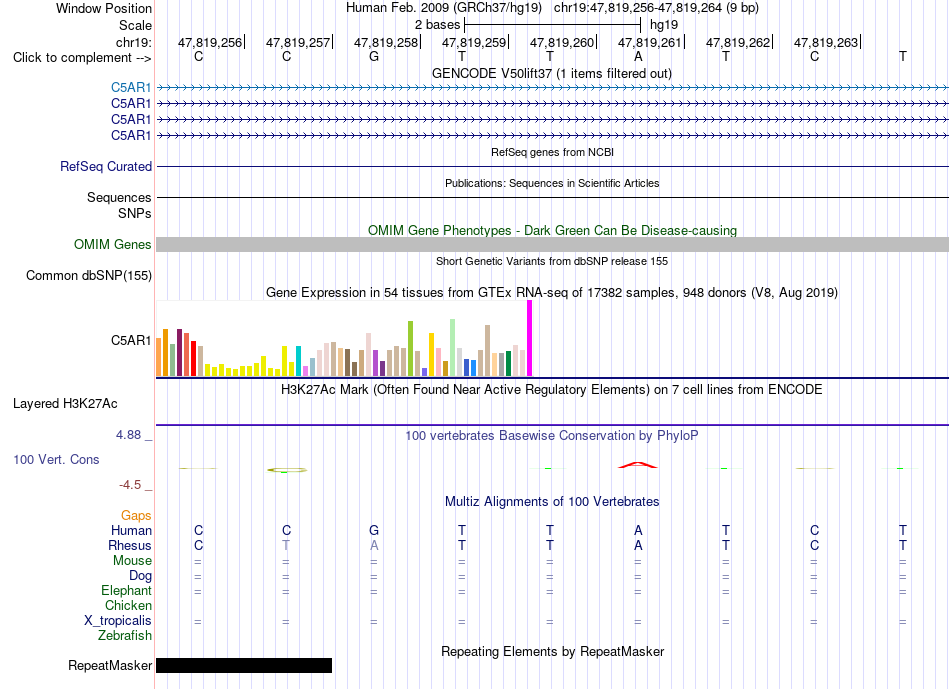Viewport: 950px width, 689px height.
Task: Select the black RepeatMasker element block
Action: coord(244,665)
